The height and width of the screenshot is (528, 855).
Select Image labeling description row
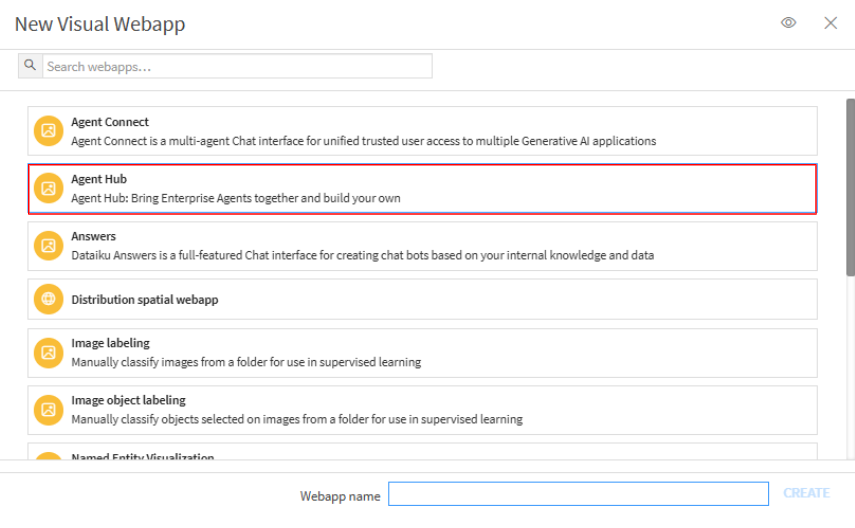(246, 362)
